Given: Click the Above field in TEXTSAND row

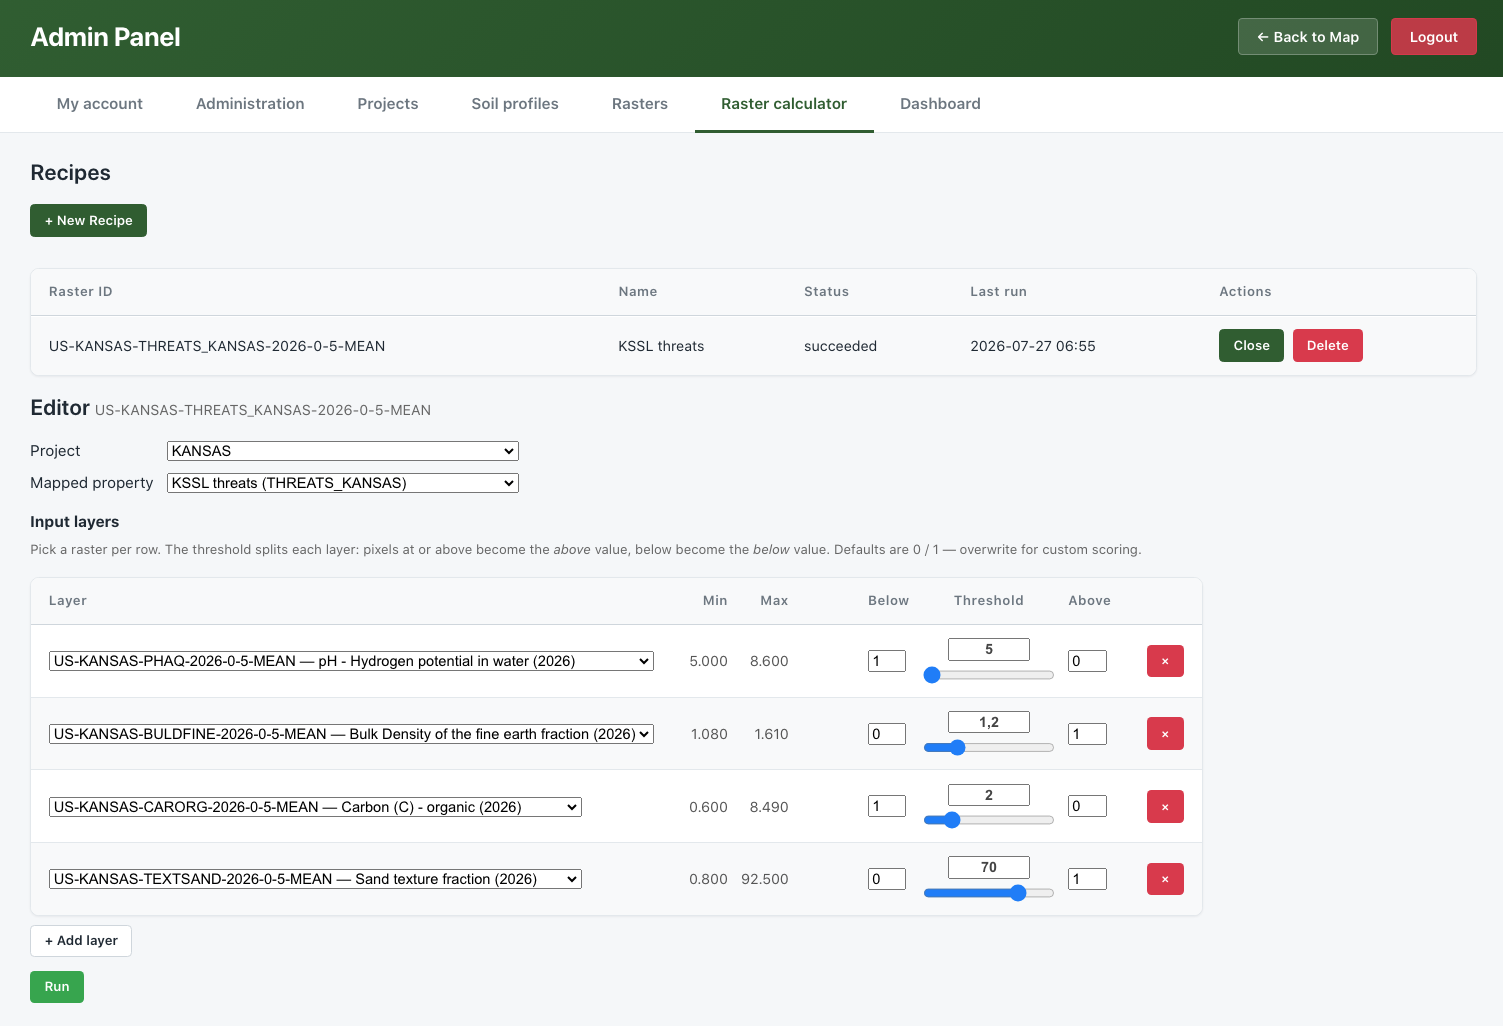Looking at the screenshot, I should click(1087, 879).
